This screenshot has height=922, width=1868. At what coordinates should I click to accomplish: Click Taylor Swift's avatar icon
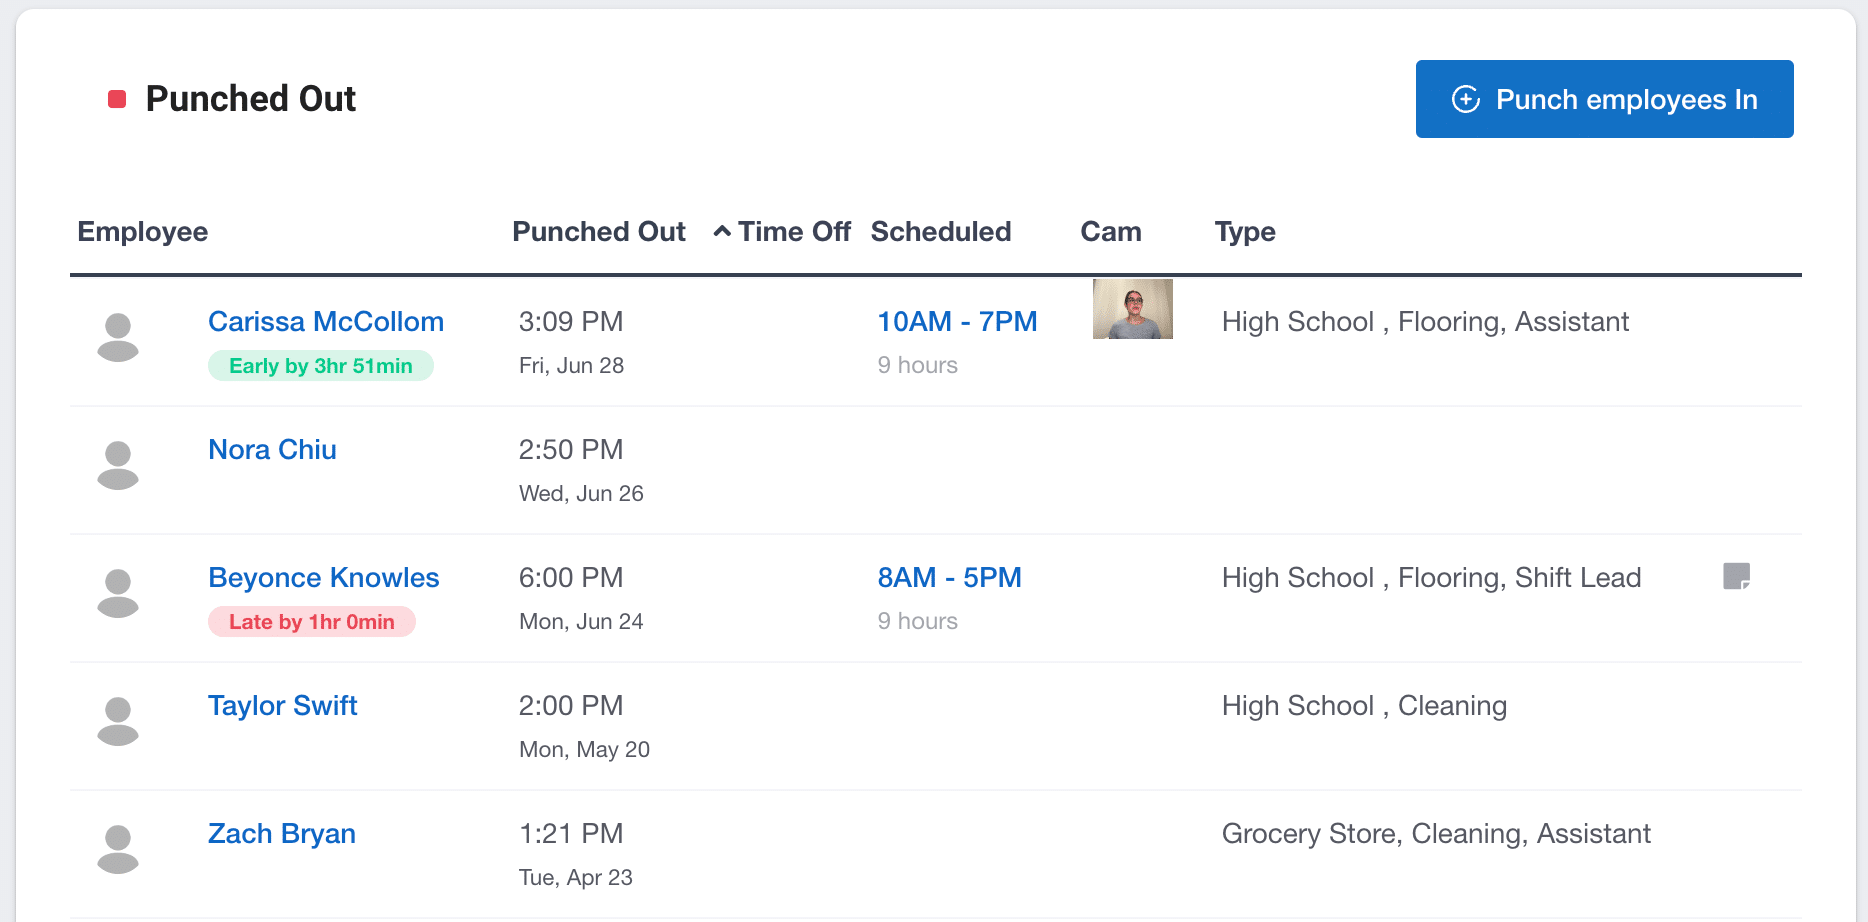click(118, 721)
